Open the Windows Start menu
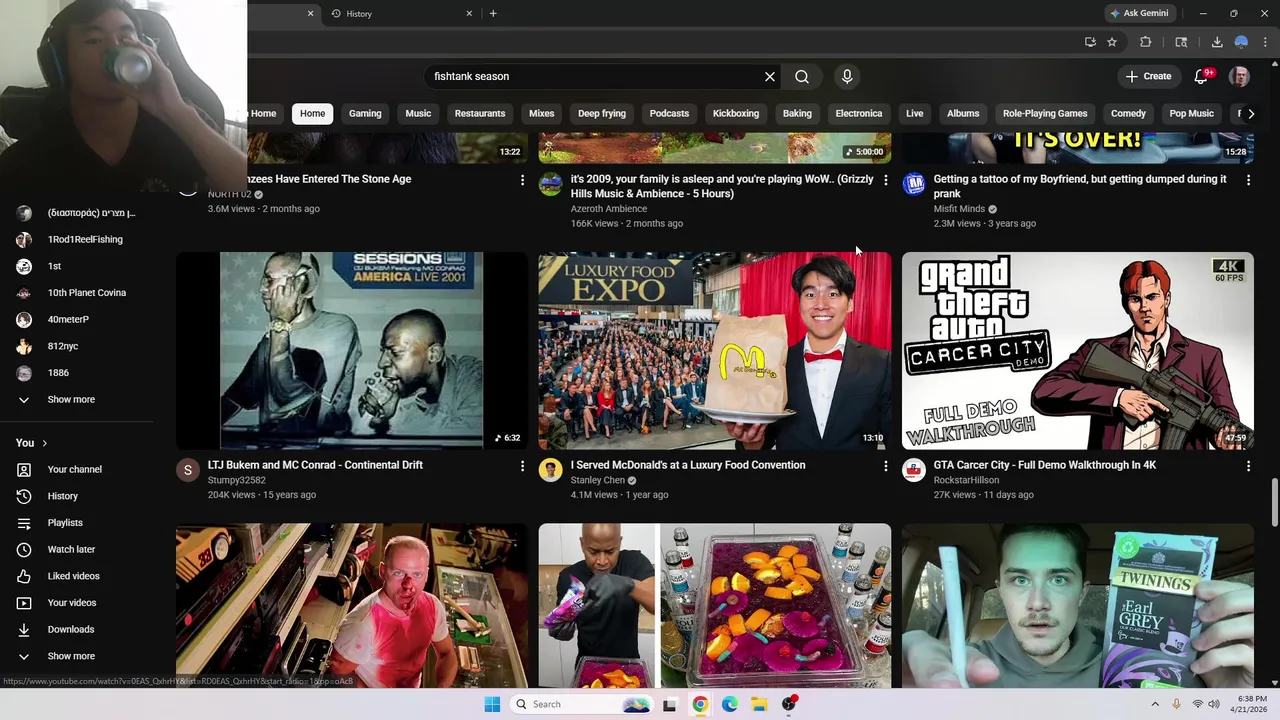 tap(492, 704)
